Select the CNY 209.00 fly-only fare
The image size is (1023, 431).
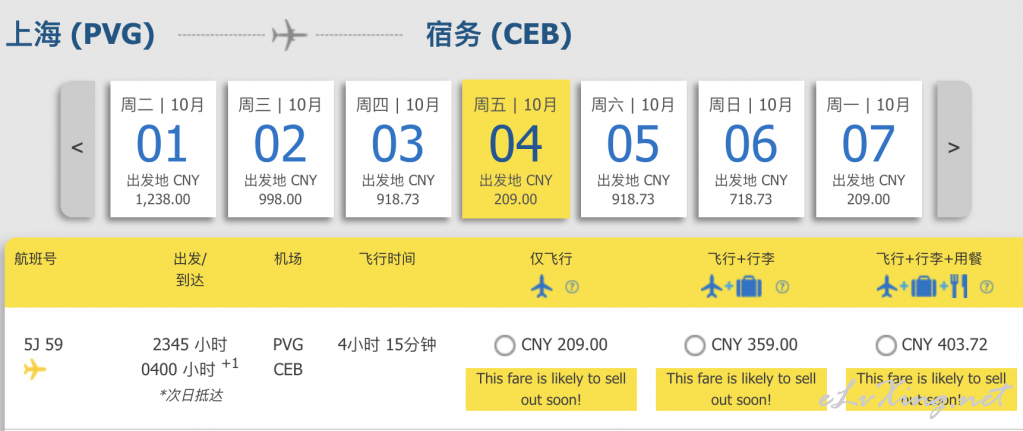(505, 346)
